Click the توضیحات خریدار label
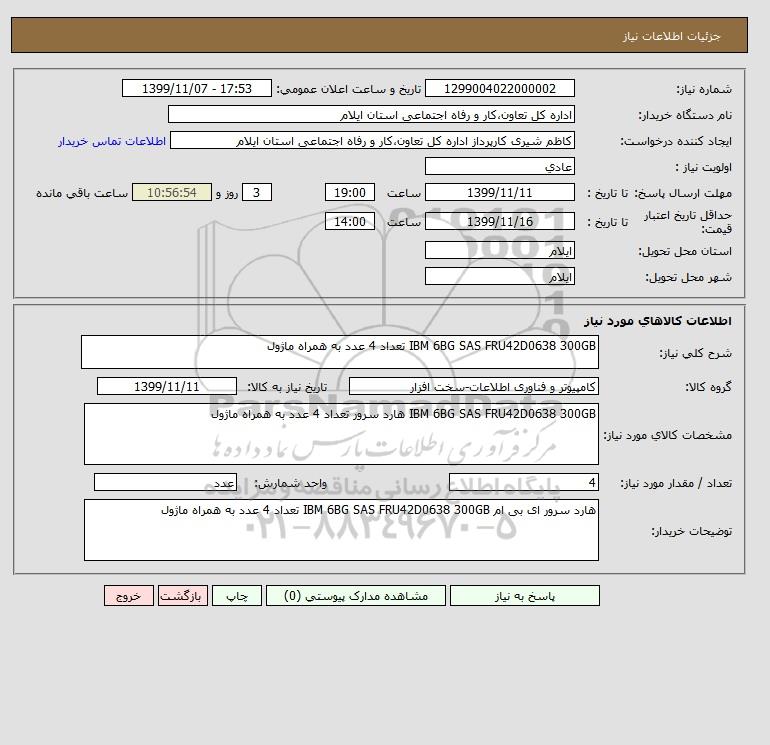770x745 pixels. [x=691, y=531]
